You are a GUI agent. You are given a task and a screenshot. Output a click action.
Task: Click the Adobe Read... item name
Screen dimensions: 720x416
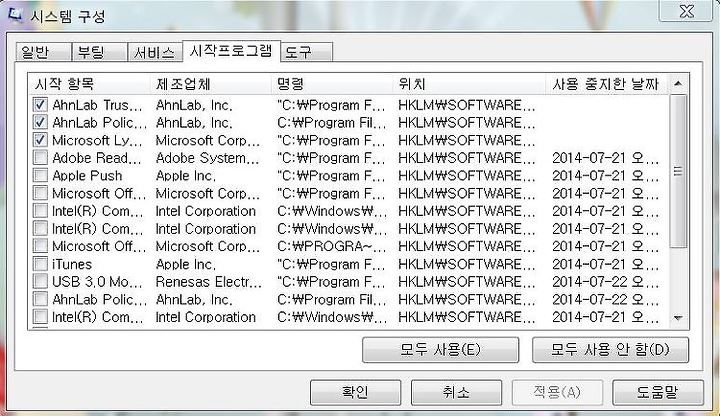click(97, 158)
